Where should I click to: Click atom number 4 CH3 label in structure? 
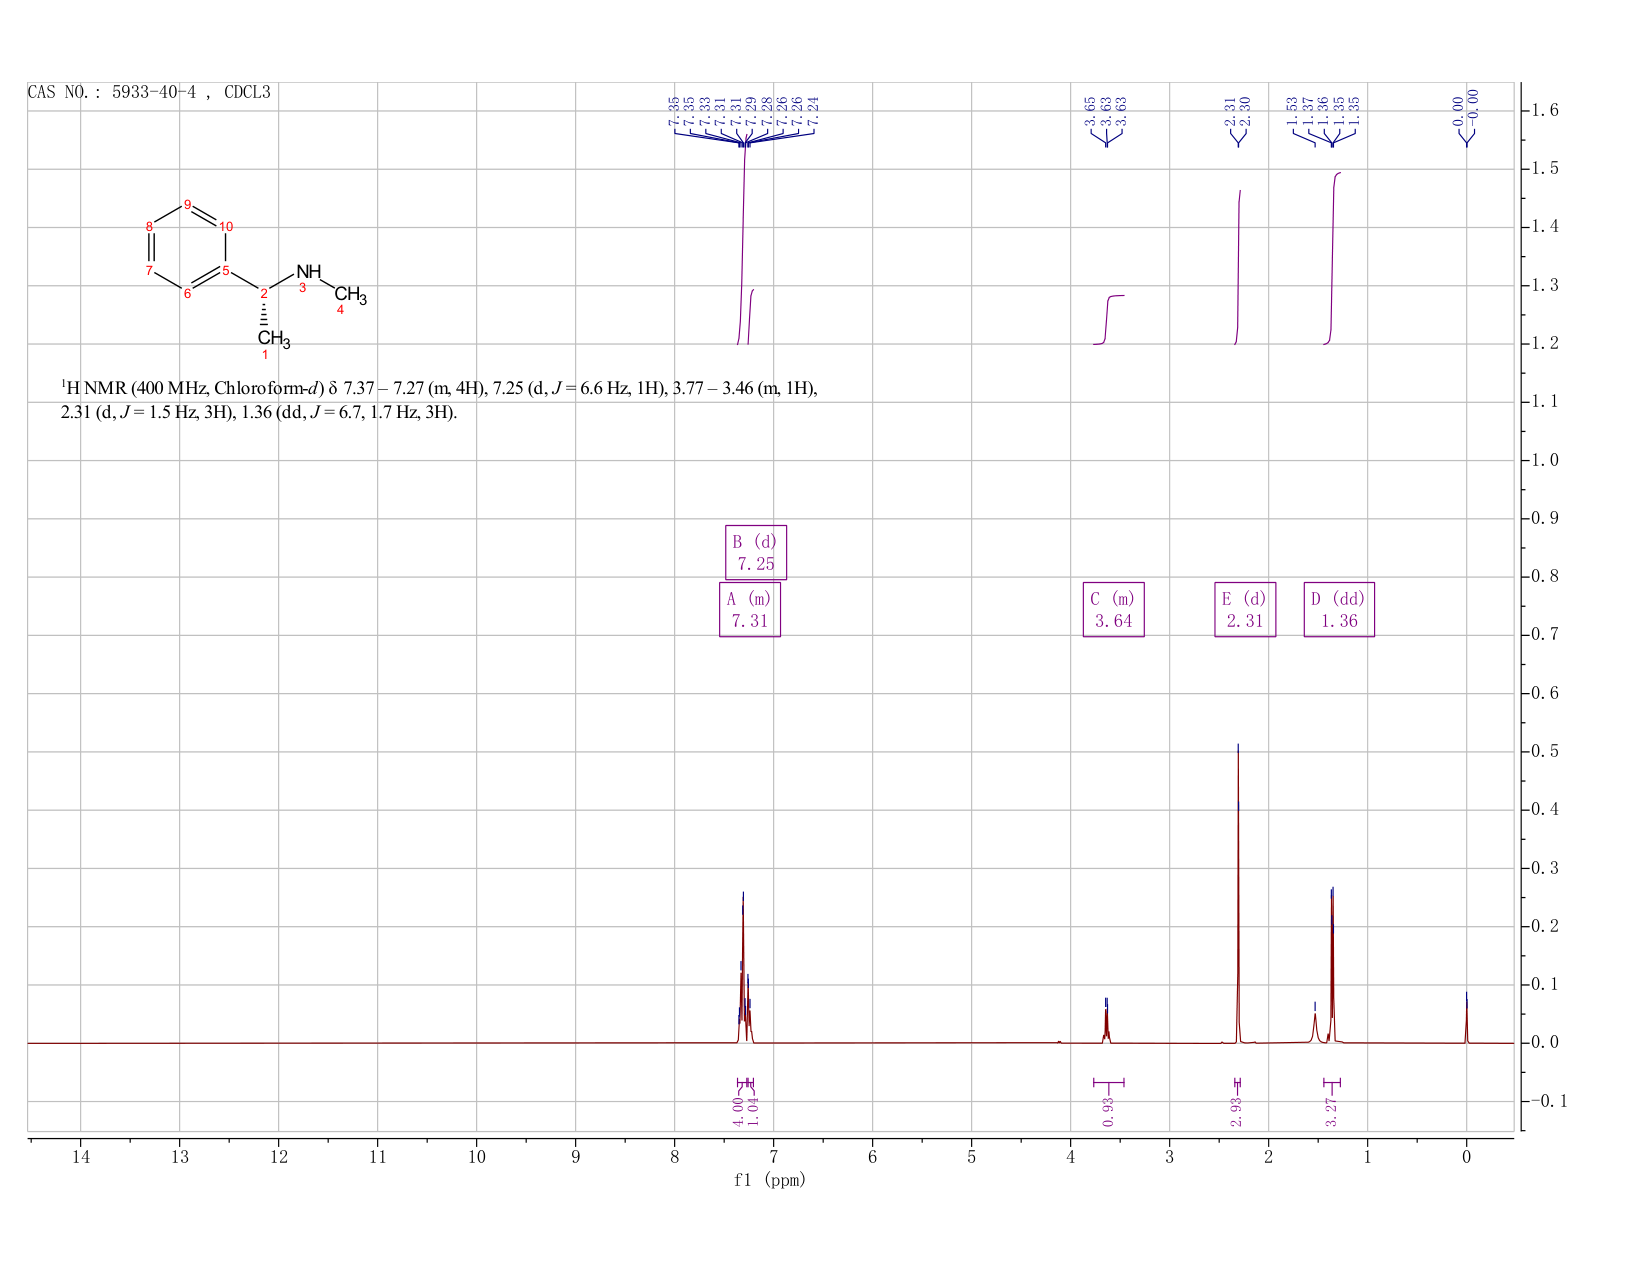point(349,296)
